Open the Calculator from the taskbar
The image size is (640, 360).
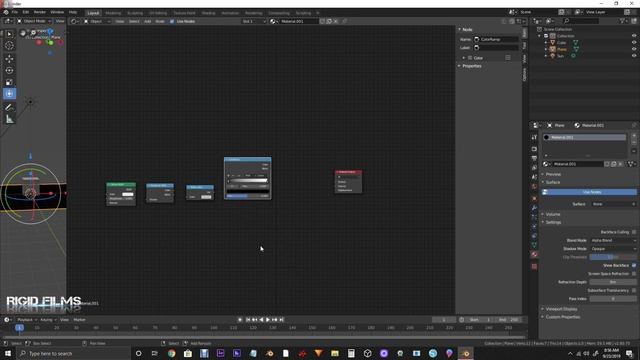(x=351, y=353)
